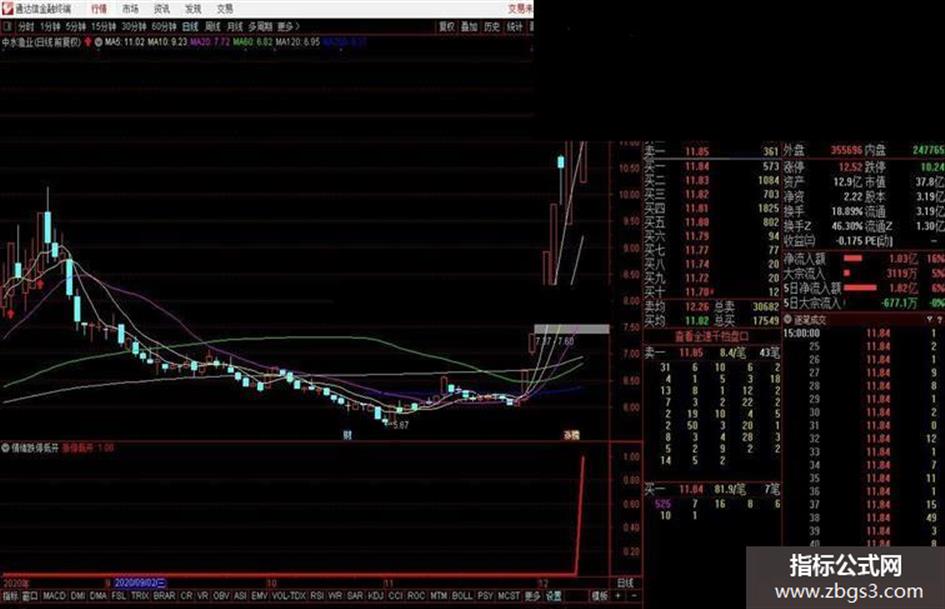This screenshot has height=609, width=945.
Task: Open the 资讯 menu tab
Action: pos(162,9)
